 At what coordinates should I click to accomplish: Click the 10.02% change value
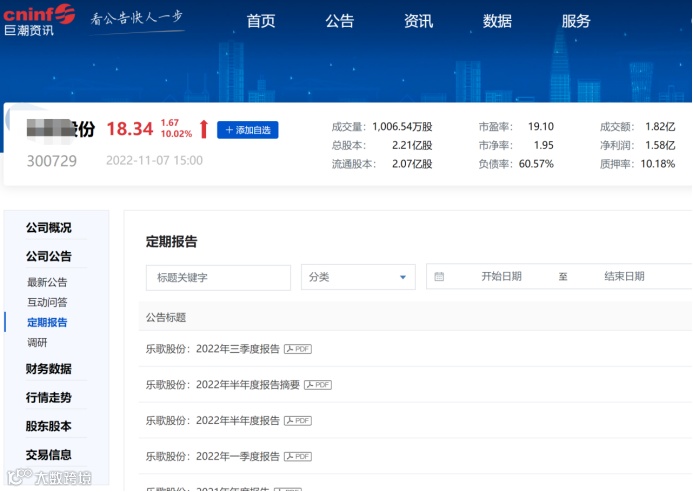[176, 134]
